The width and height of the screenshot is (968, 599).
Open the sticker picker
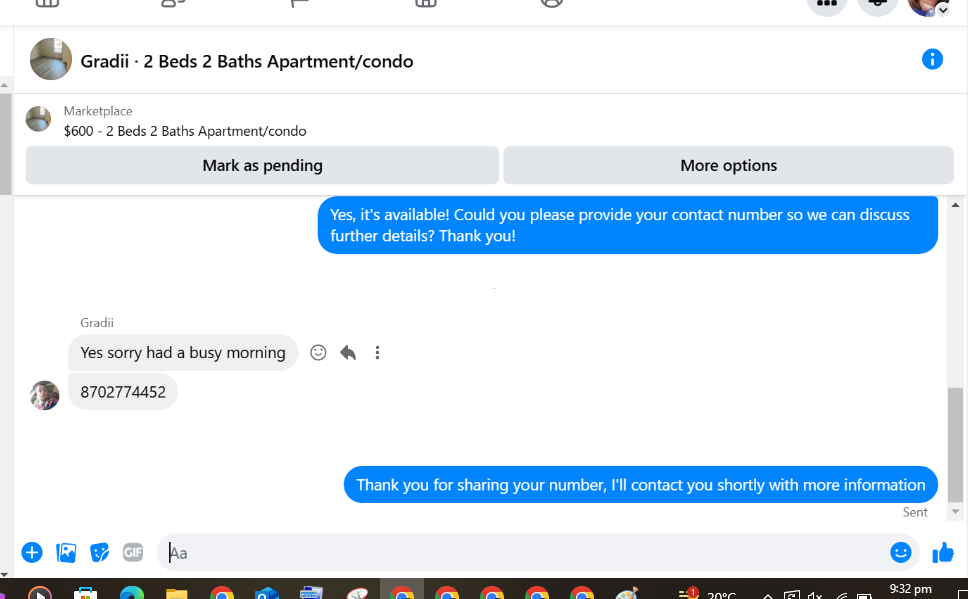point(99,552)
